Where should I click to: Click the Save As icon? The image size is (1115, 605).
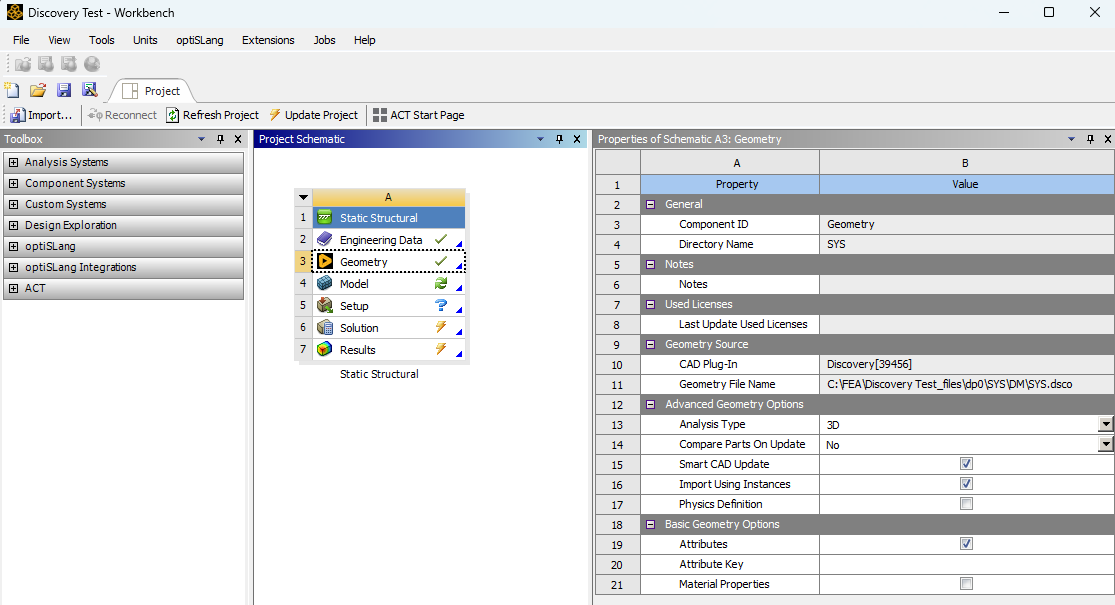tap(90, 90)
